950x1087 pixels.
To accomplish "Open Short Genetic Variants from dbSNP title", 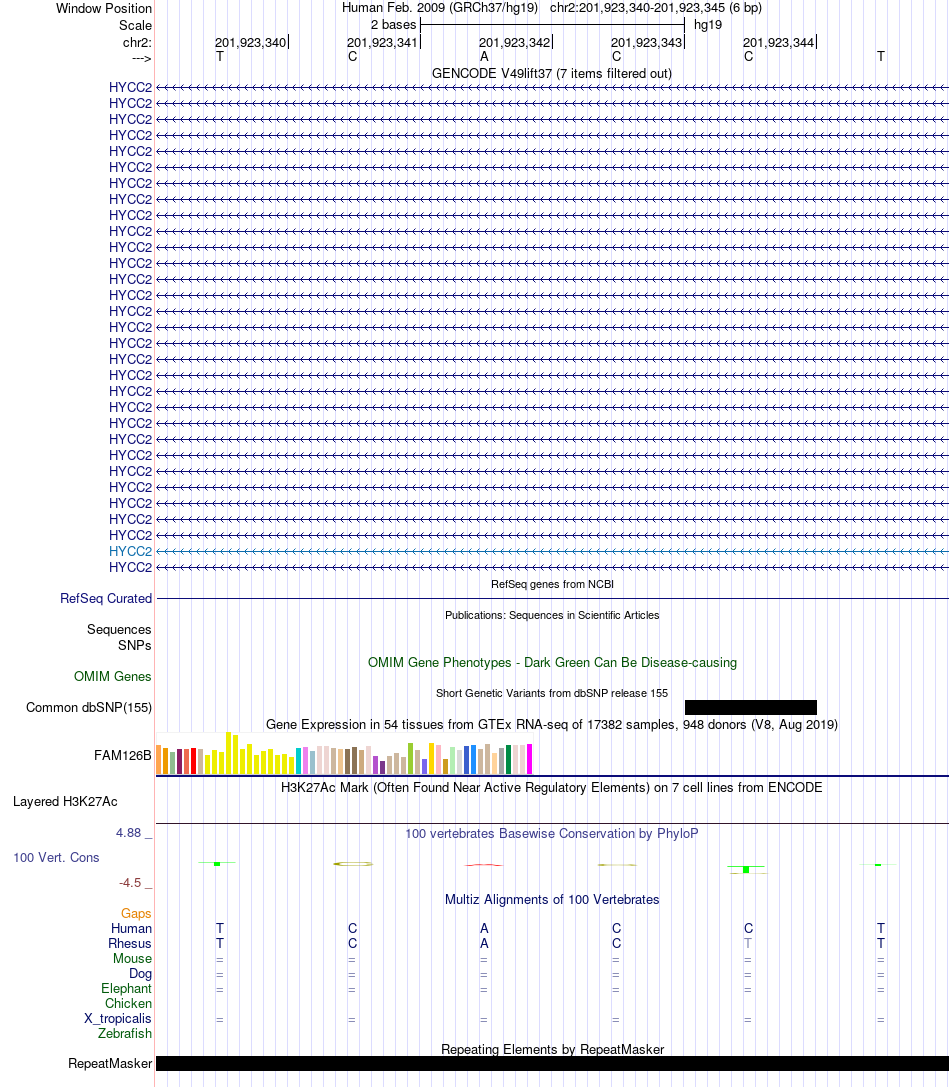I will click(x=552, y=693).
